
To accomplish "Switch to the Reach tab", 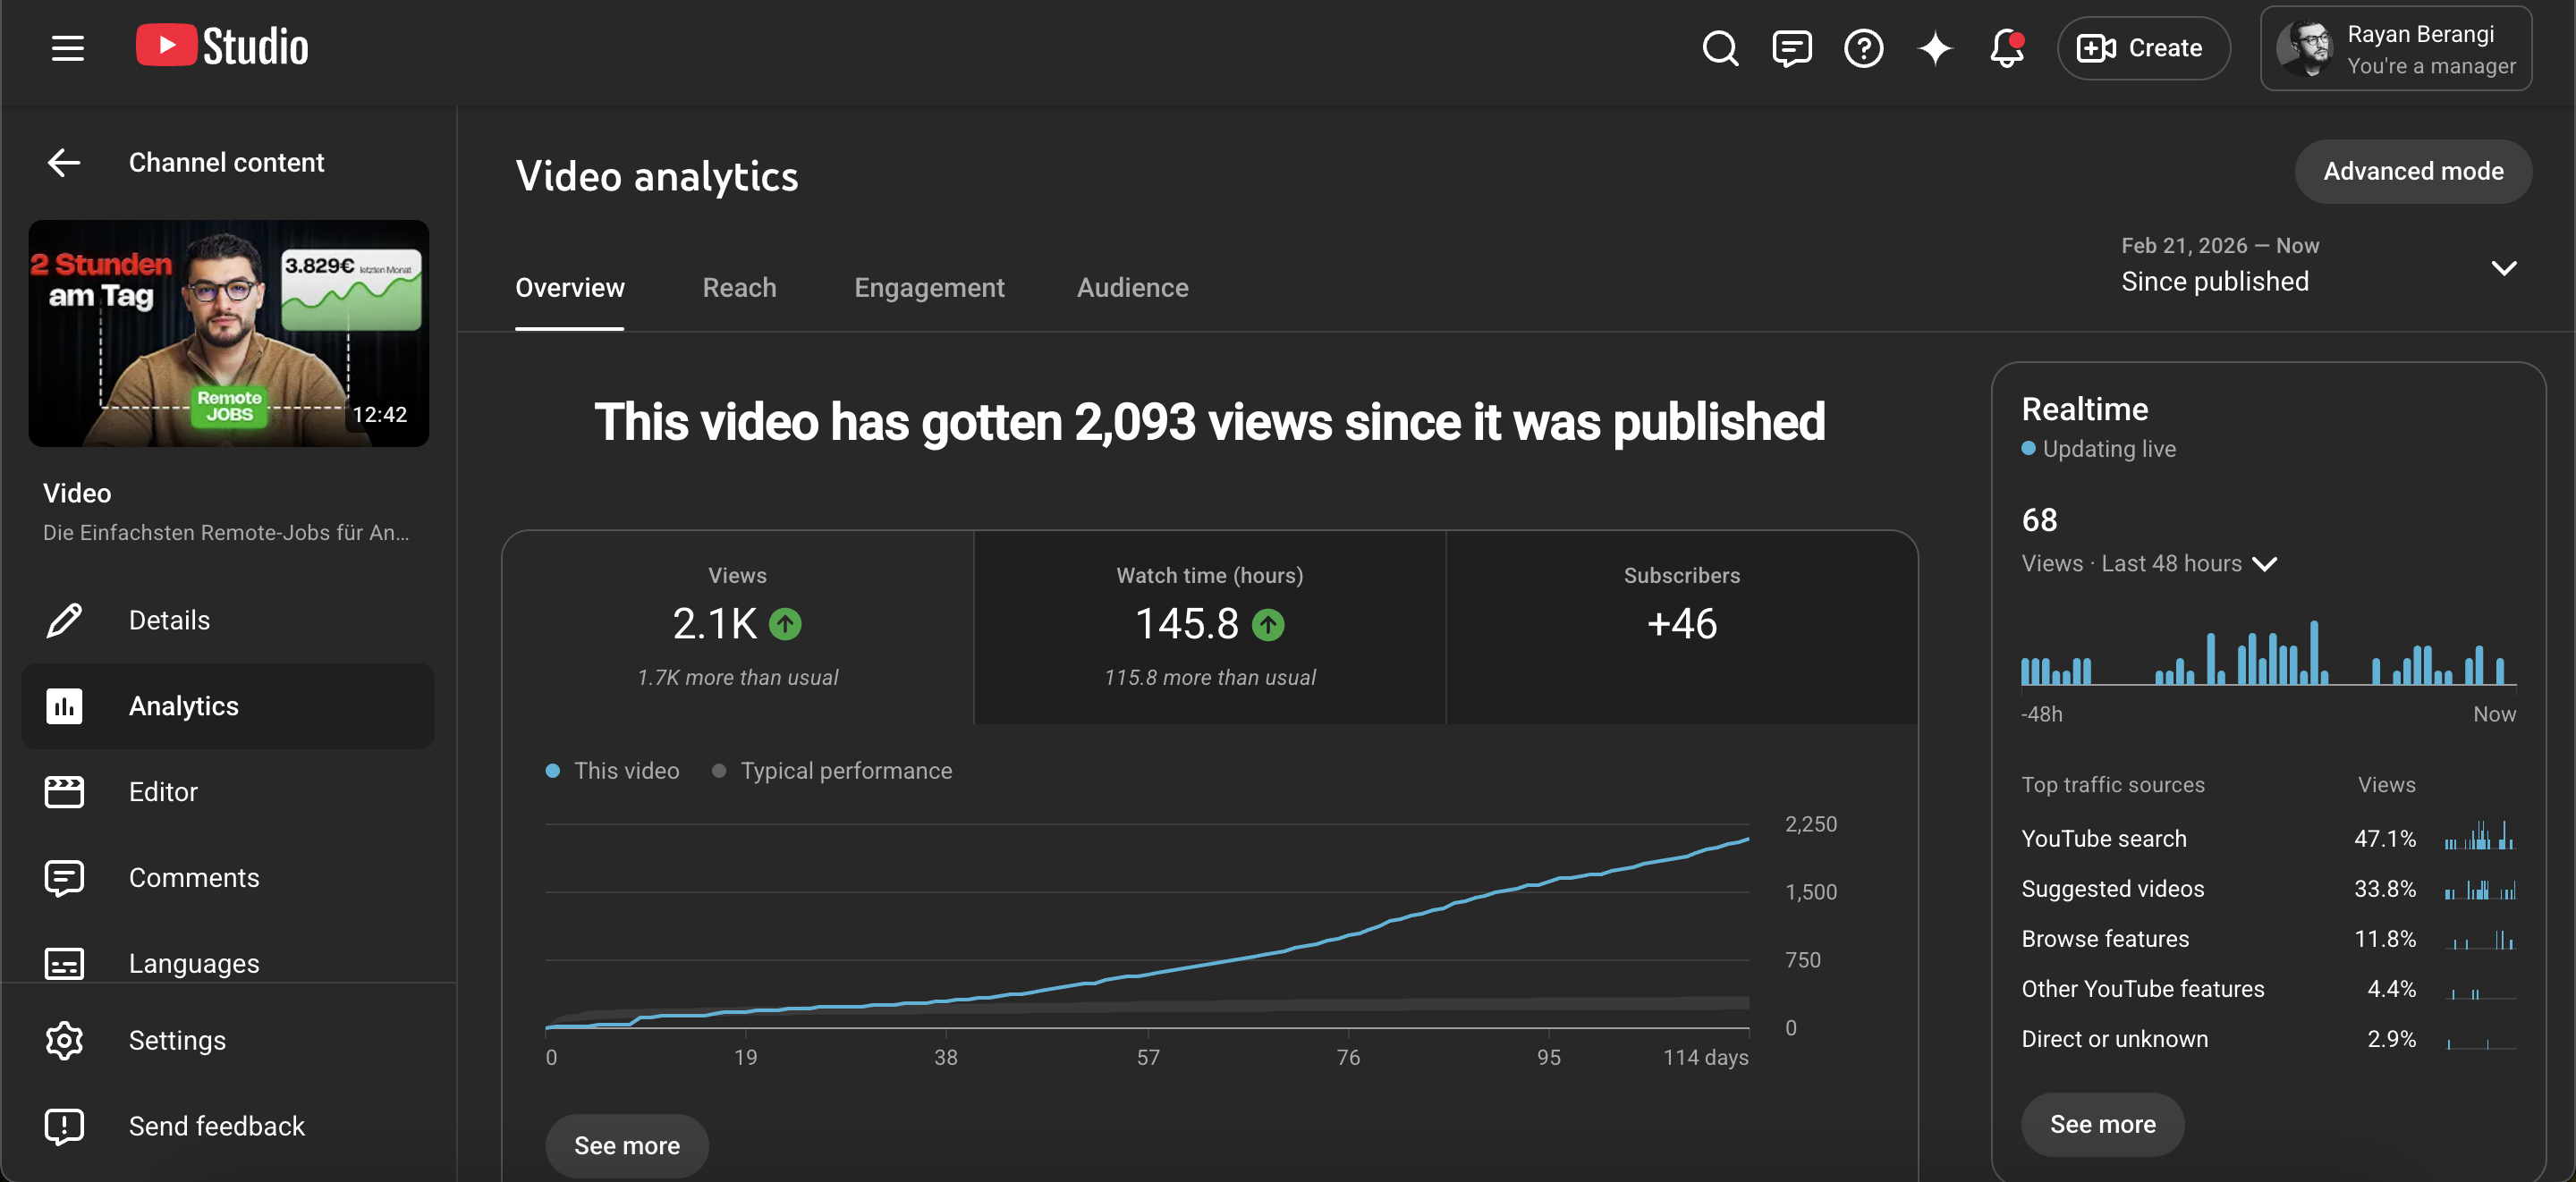I will [x=739, y=288].
